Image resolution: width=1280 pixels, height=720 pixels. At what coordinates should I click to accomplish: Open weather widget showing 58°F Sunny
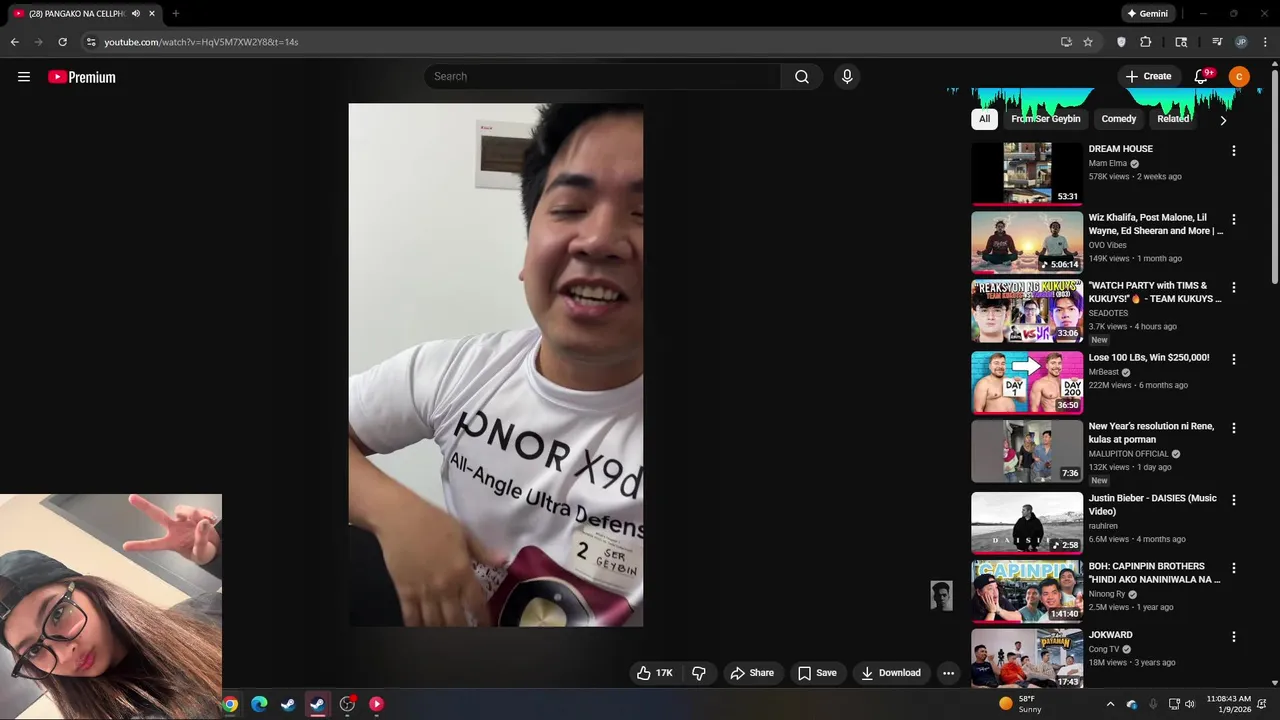1021,704
